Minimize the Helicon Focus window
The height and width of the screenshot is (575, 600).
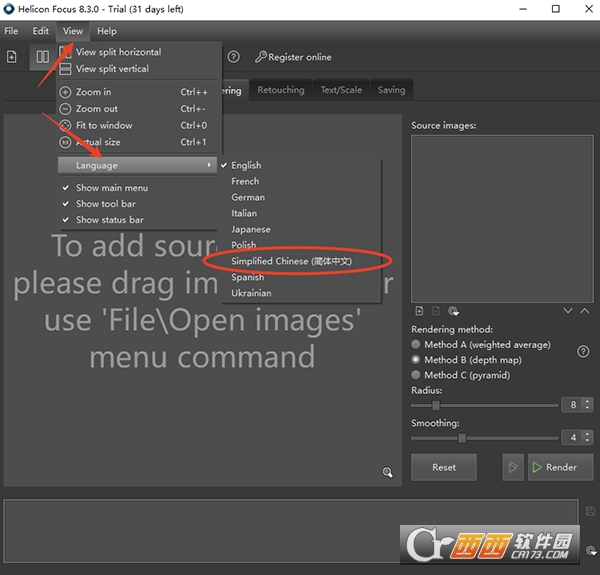[523, 9]
